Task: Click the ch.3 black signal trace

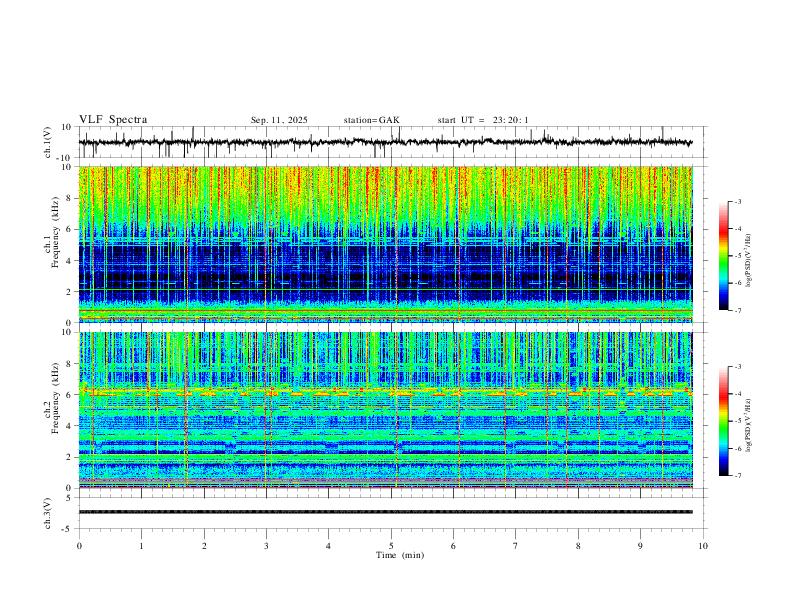Action: coord(386,512)
